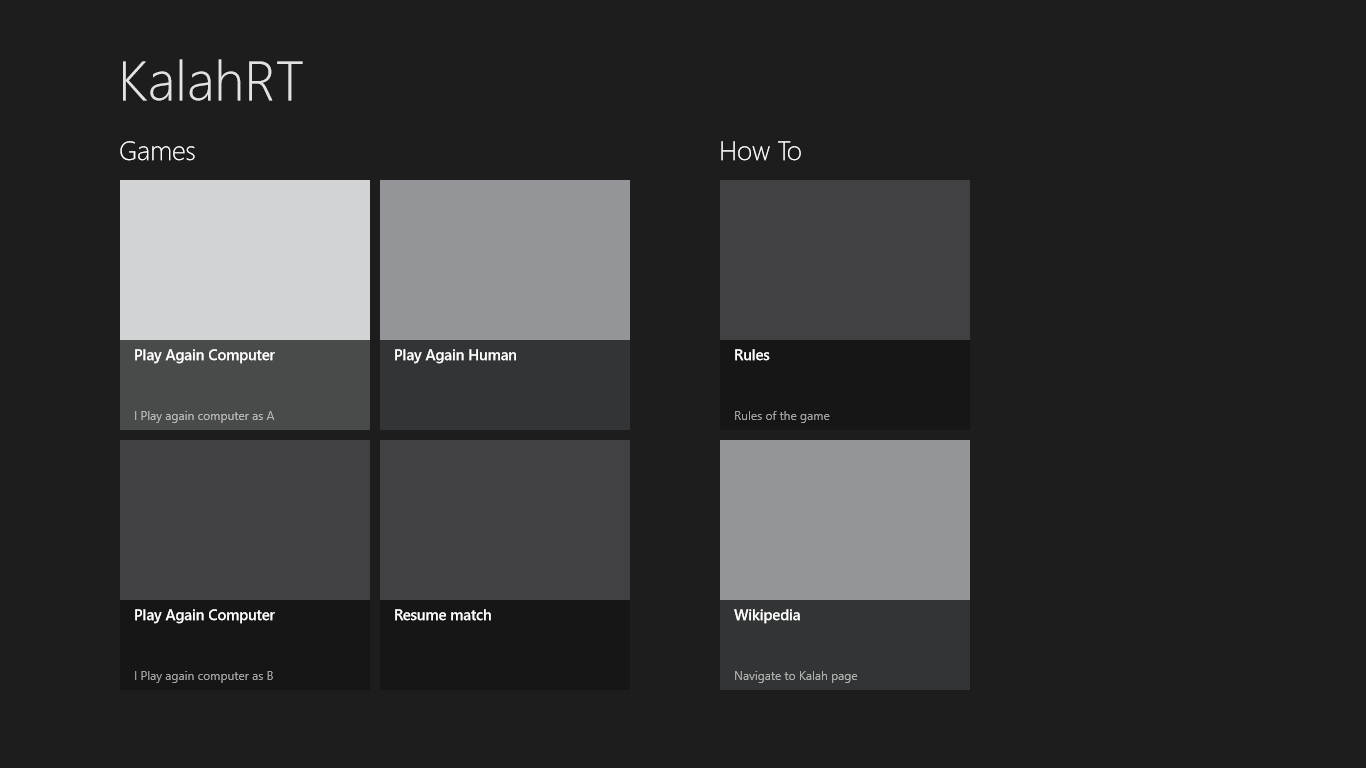This screenshot has height=768, width=1366.
Task: Click the light thumbnail of computer-as-A tile
Action: (245, 260)
